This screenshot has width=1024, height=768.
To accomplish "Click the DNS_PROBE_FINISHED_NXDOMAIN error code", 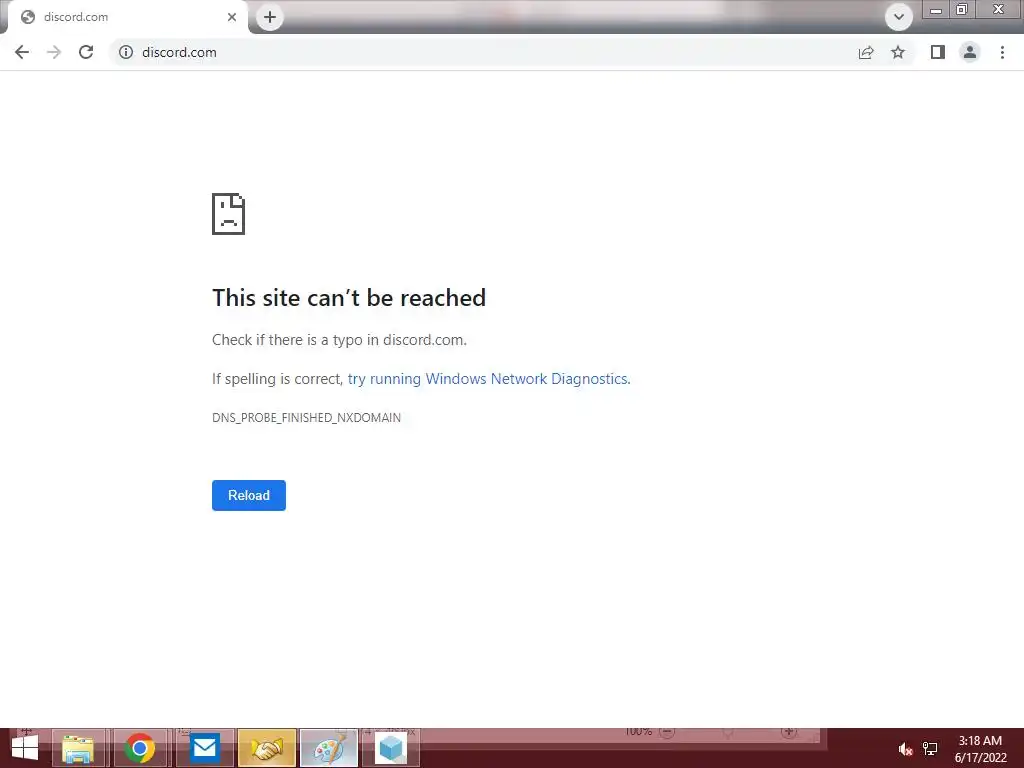I will pyautogui.click(x=306, y=417).
